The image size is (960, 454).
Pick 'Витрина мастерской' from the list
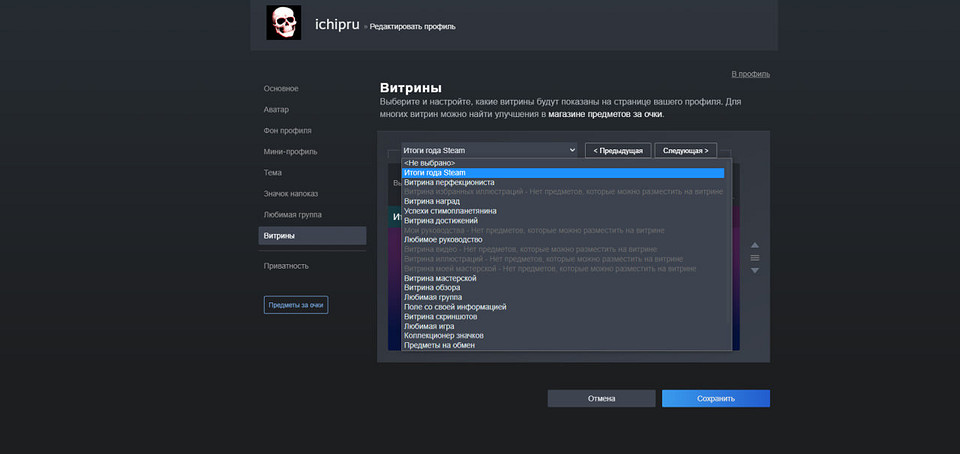click(x=563, y=278)
